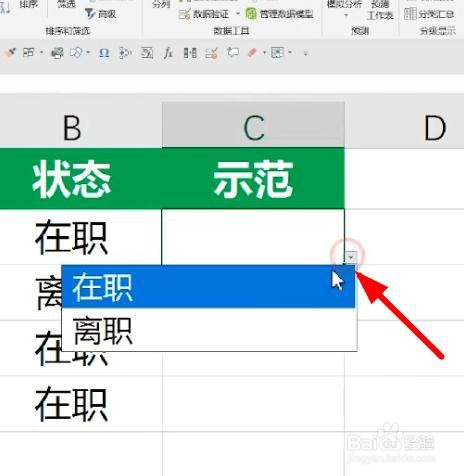Choose 在职 from the dropdown list

click(209, 287)
